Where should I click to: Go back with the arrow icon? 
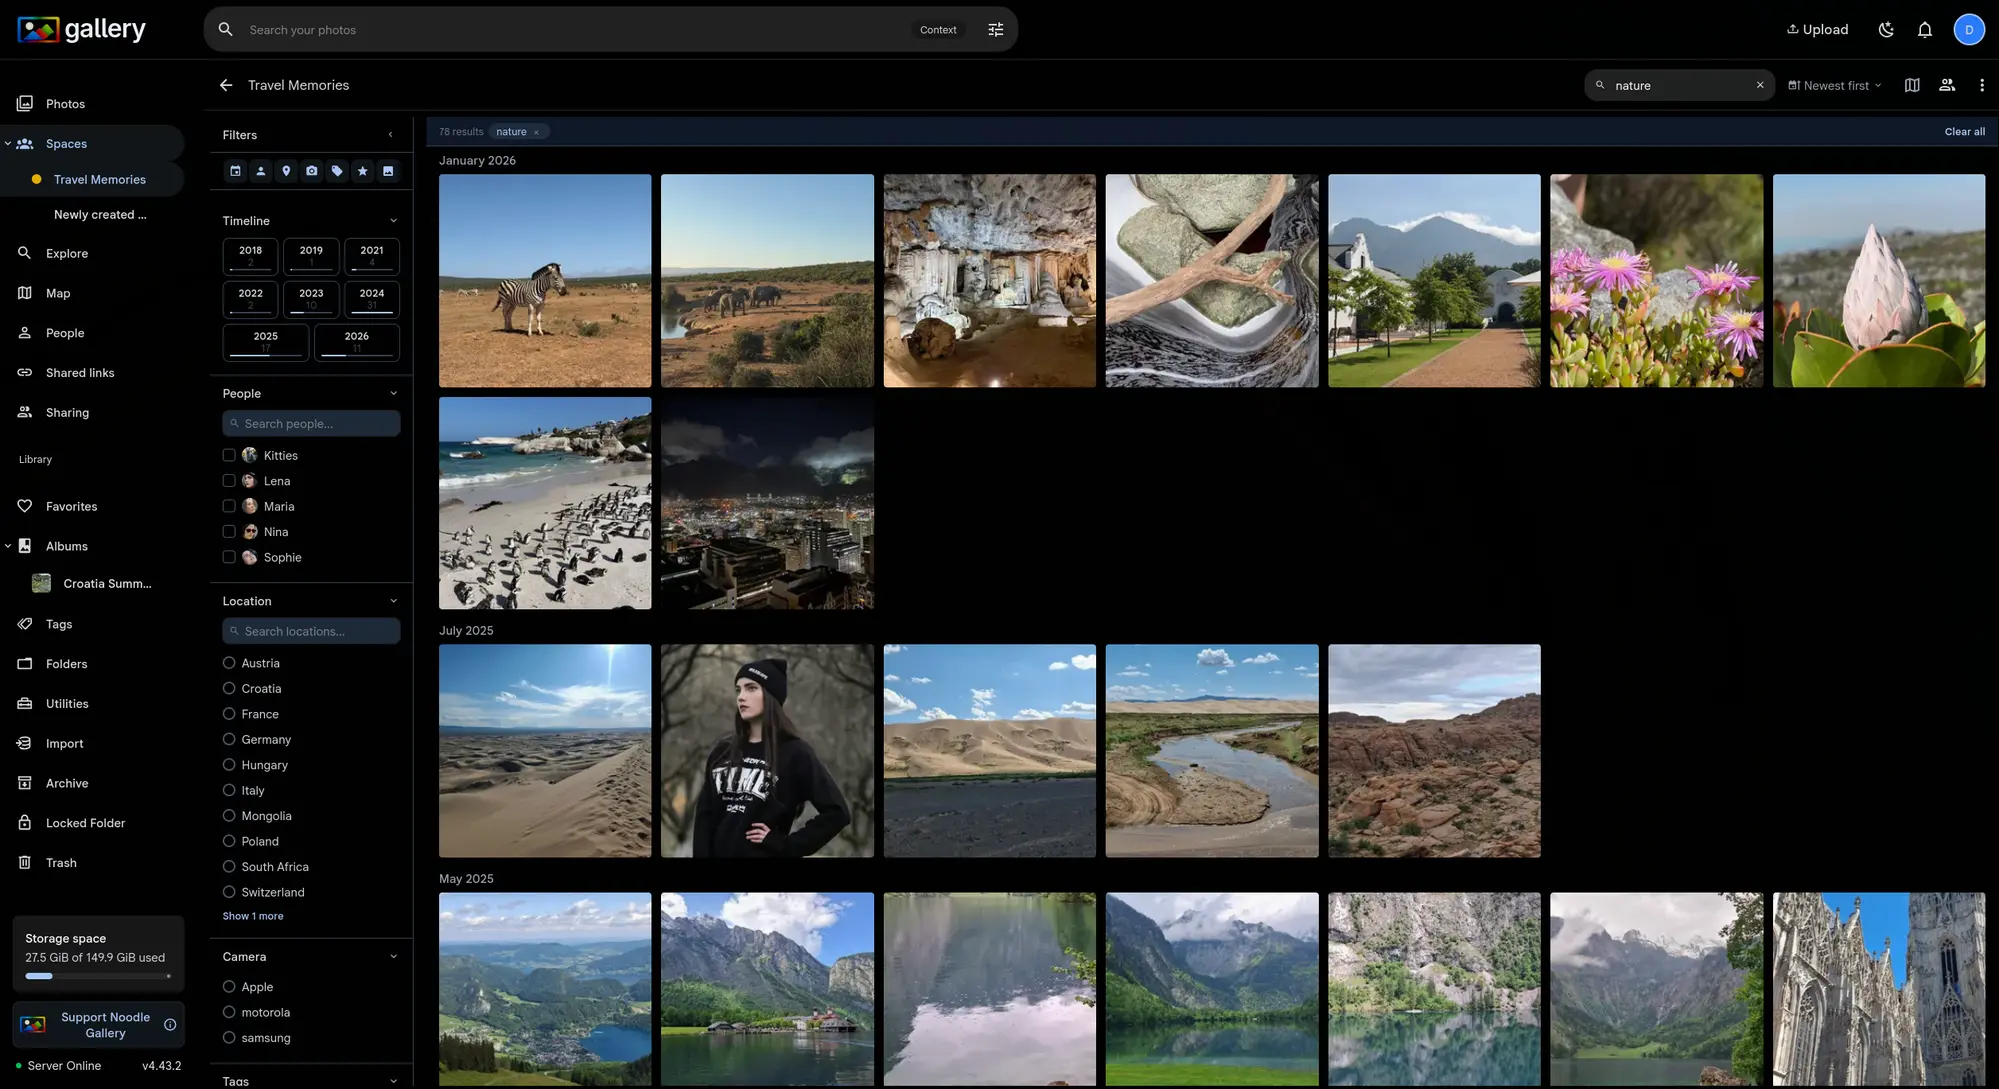[226, 85]
